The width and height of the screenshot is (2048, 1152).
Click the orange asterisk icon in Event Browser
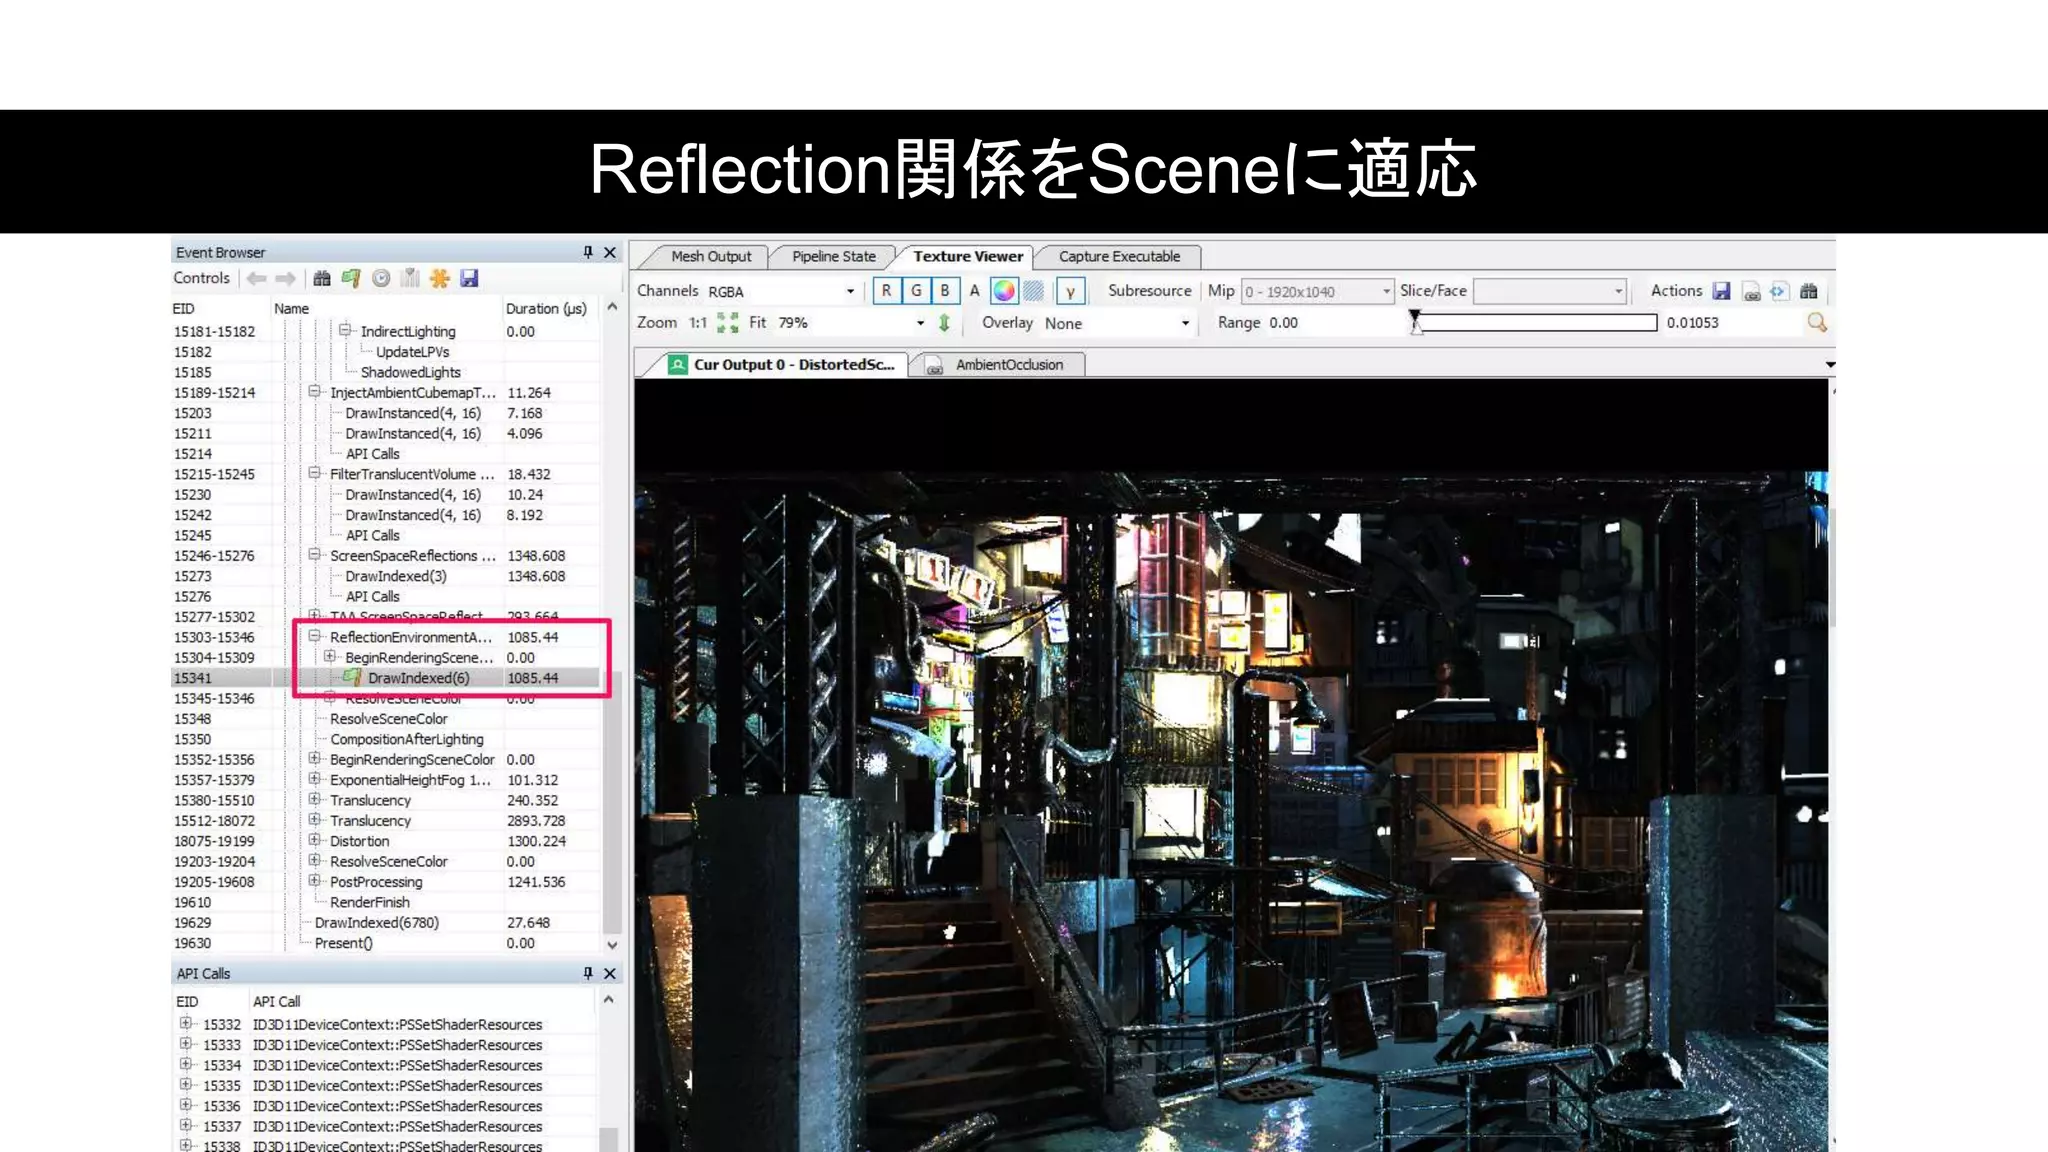(440, 279)
